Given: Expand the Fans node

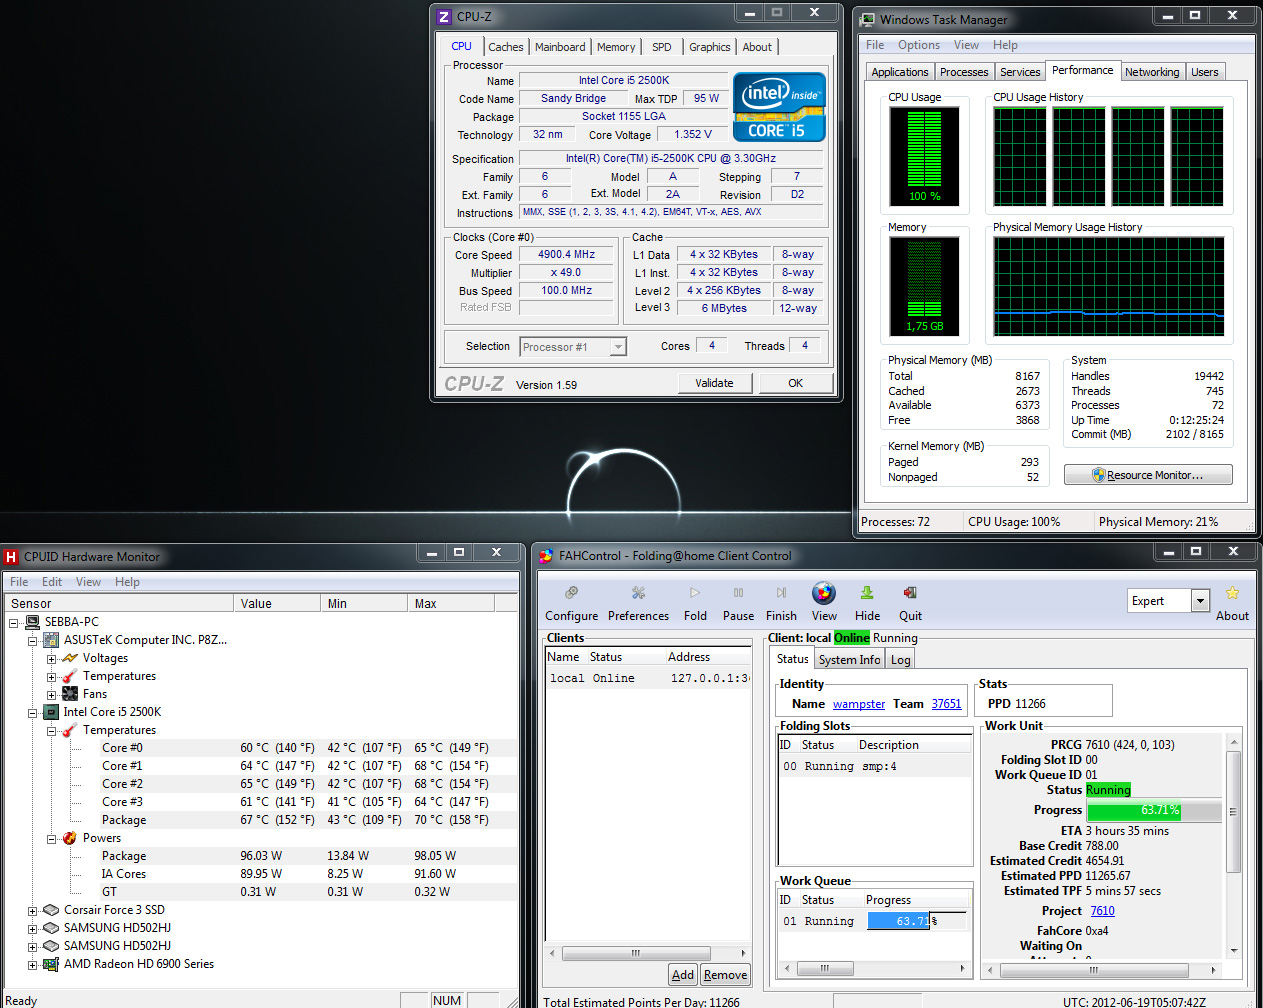Looking at the screenshot, I should pyautogui.click(x=52, y=695).
